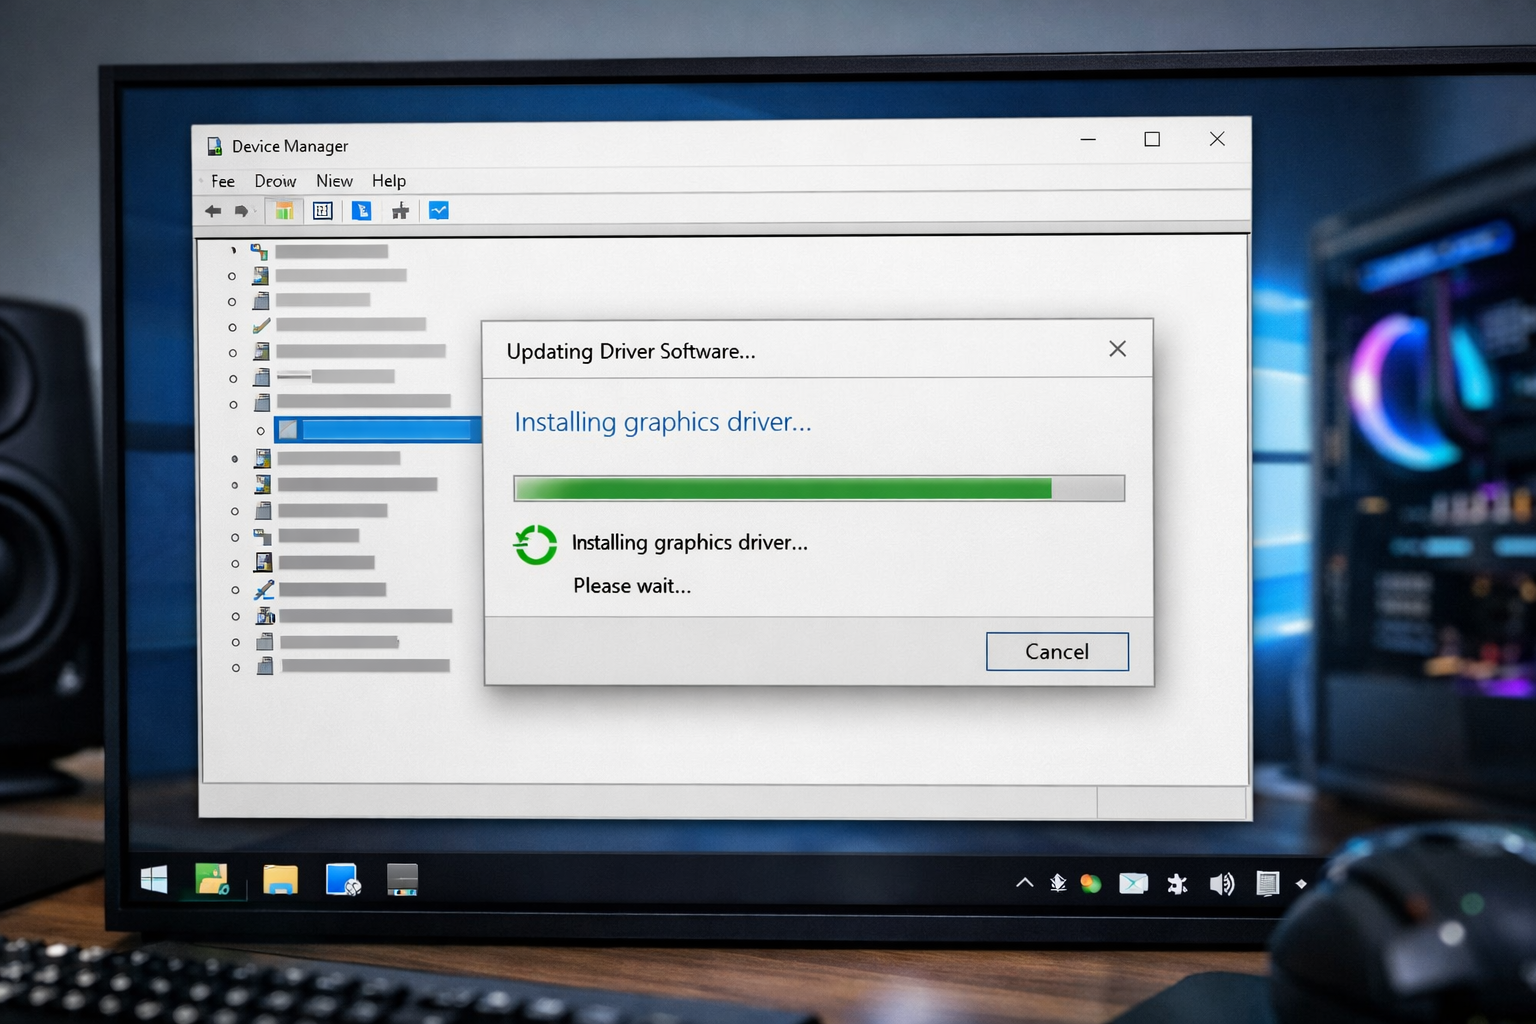The height and width of the screenshot is (1024, 1536).
Task: Open the Deow menu in Device Manager
Action: 275,181
